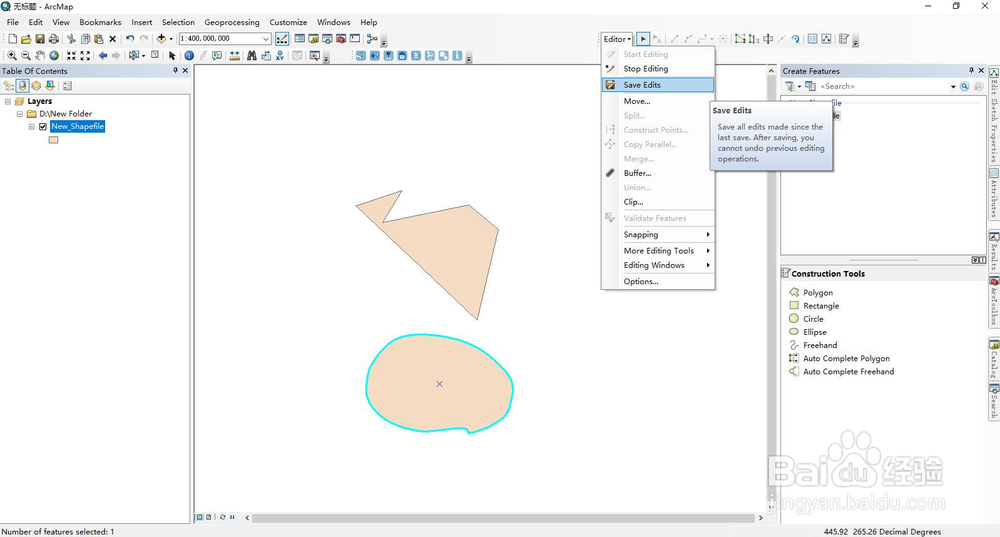Click New_Shapefile symbol color swatch
The height and width of the screenshot is (537, 1000).
click(x=54, y=140)
